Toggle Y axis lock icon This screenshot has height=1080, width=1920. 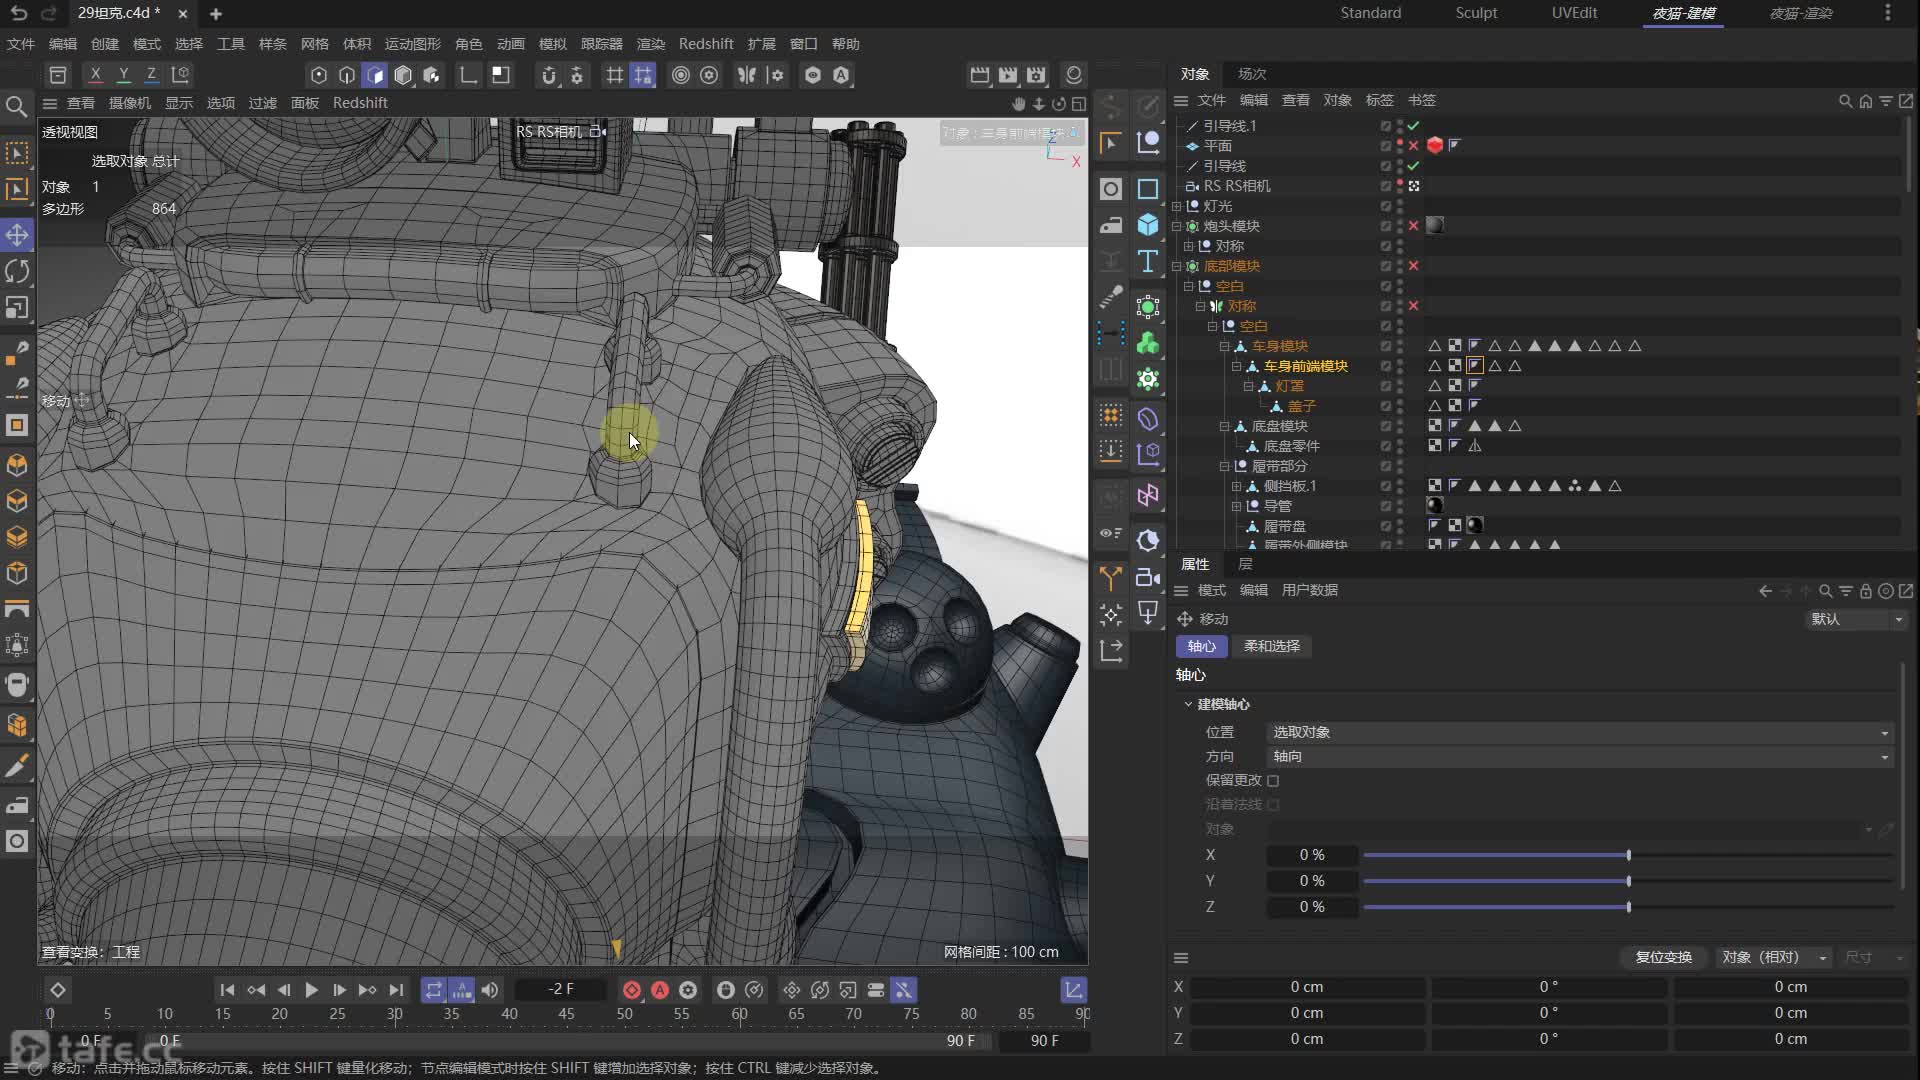click(123, 75)
